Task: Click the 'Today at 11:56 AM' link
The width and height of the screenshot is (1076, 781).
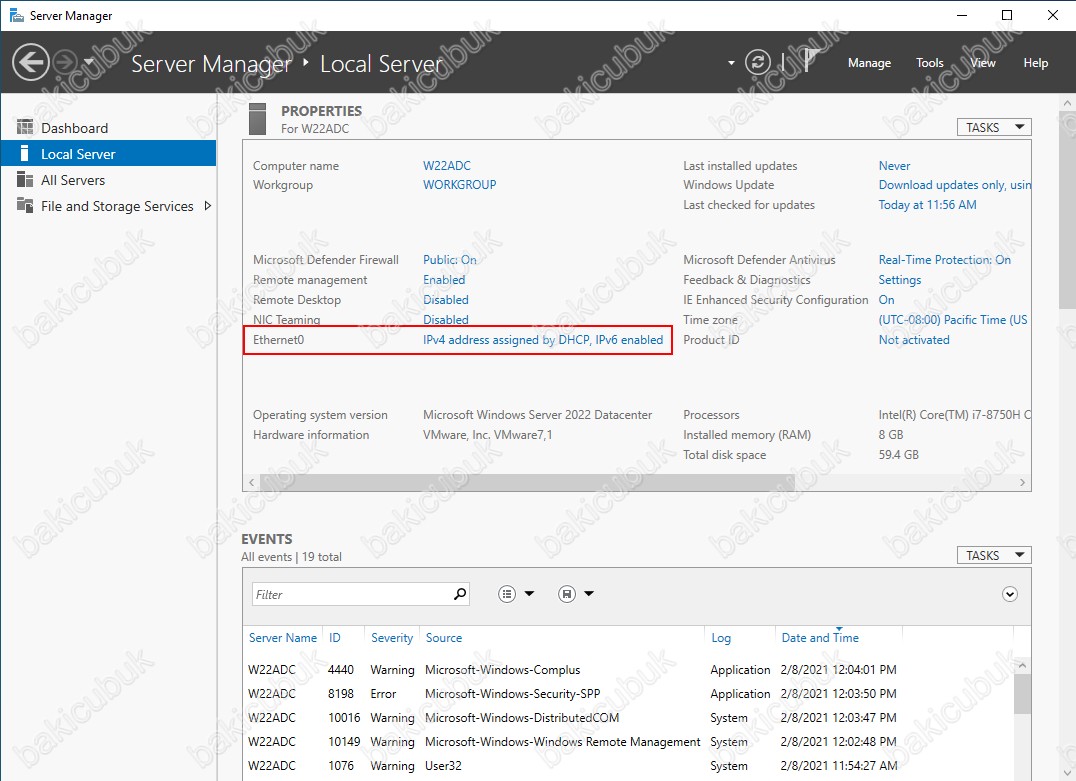Action: click(927, 205)
